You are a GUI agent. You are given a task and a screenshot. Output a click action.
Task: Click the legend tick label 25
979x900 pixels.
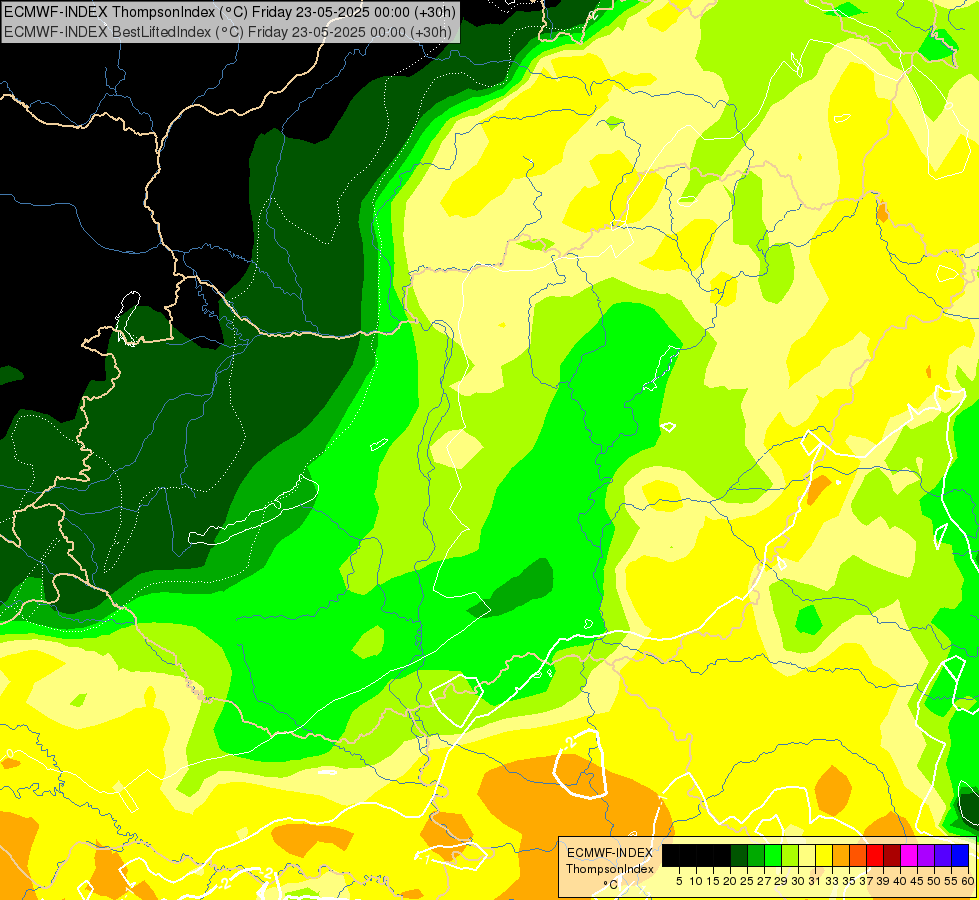click(x=747, y=881)
